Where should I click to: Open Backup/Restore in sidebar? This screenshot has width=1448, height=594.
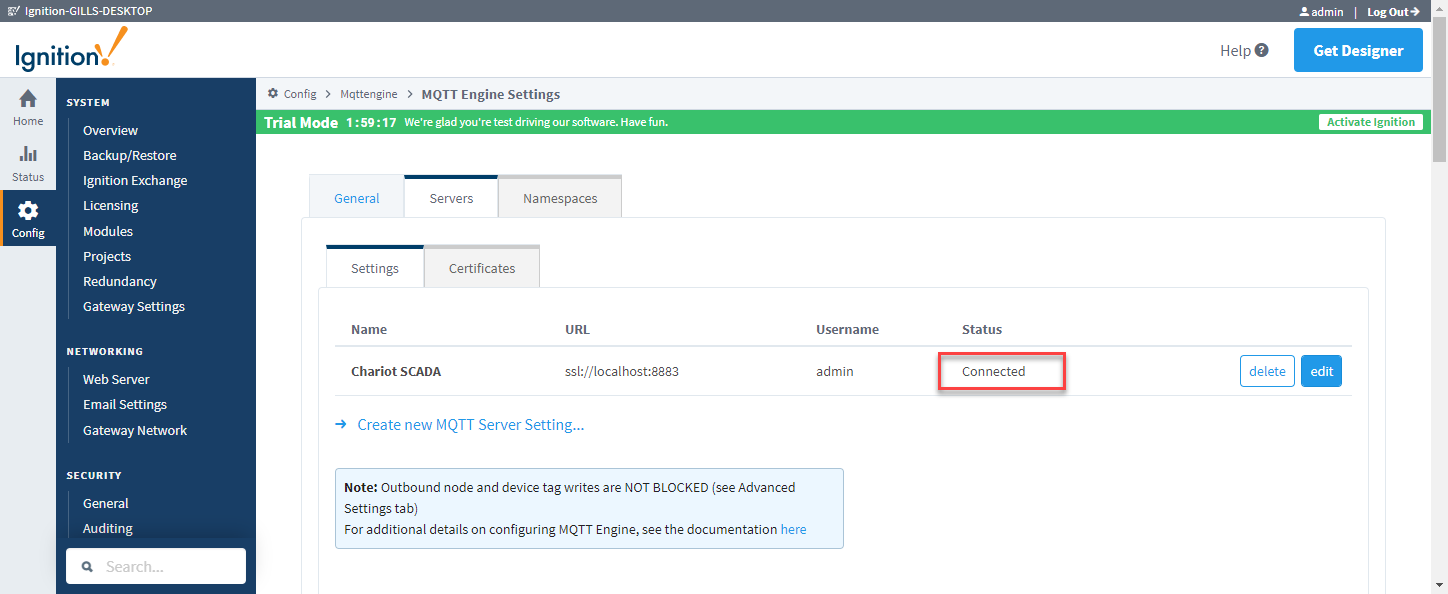(130, 155)
